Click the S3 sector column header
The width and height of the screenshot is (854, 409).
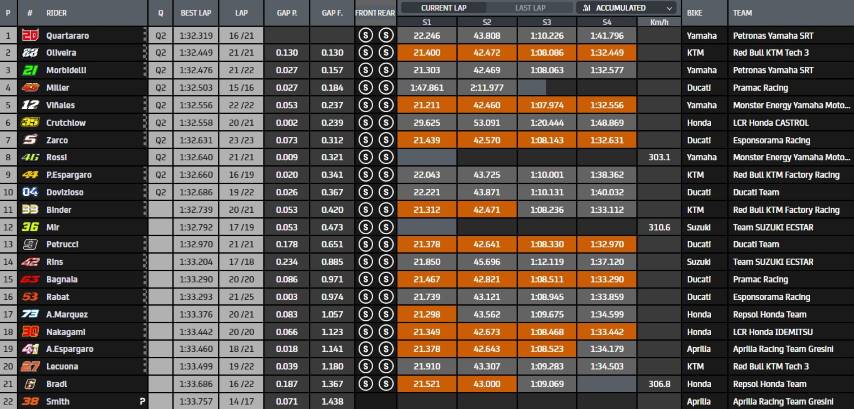click(x=547, y=22)
